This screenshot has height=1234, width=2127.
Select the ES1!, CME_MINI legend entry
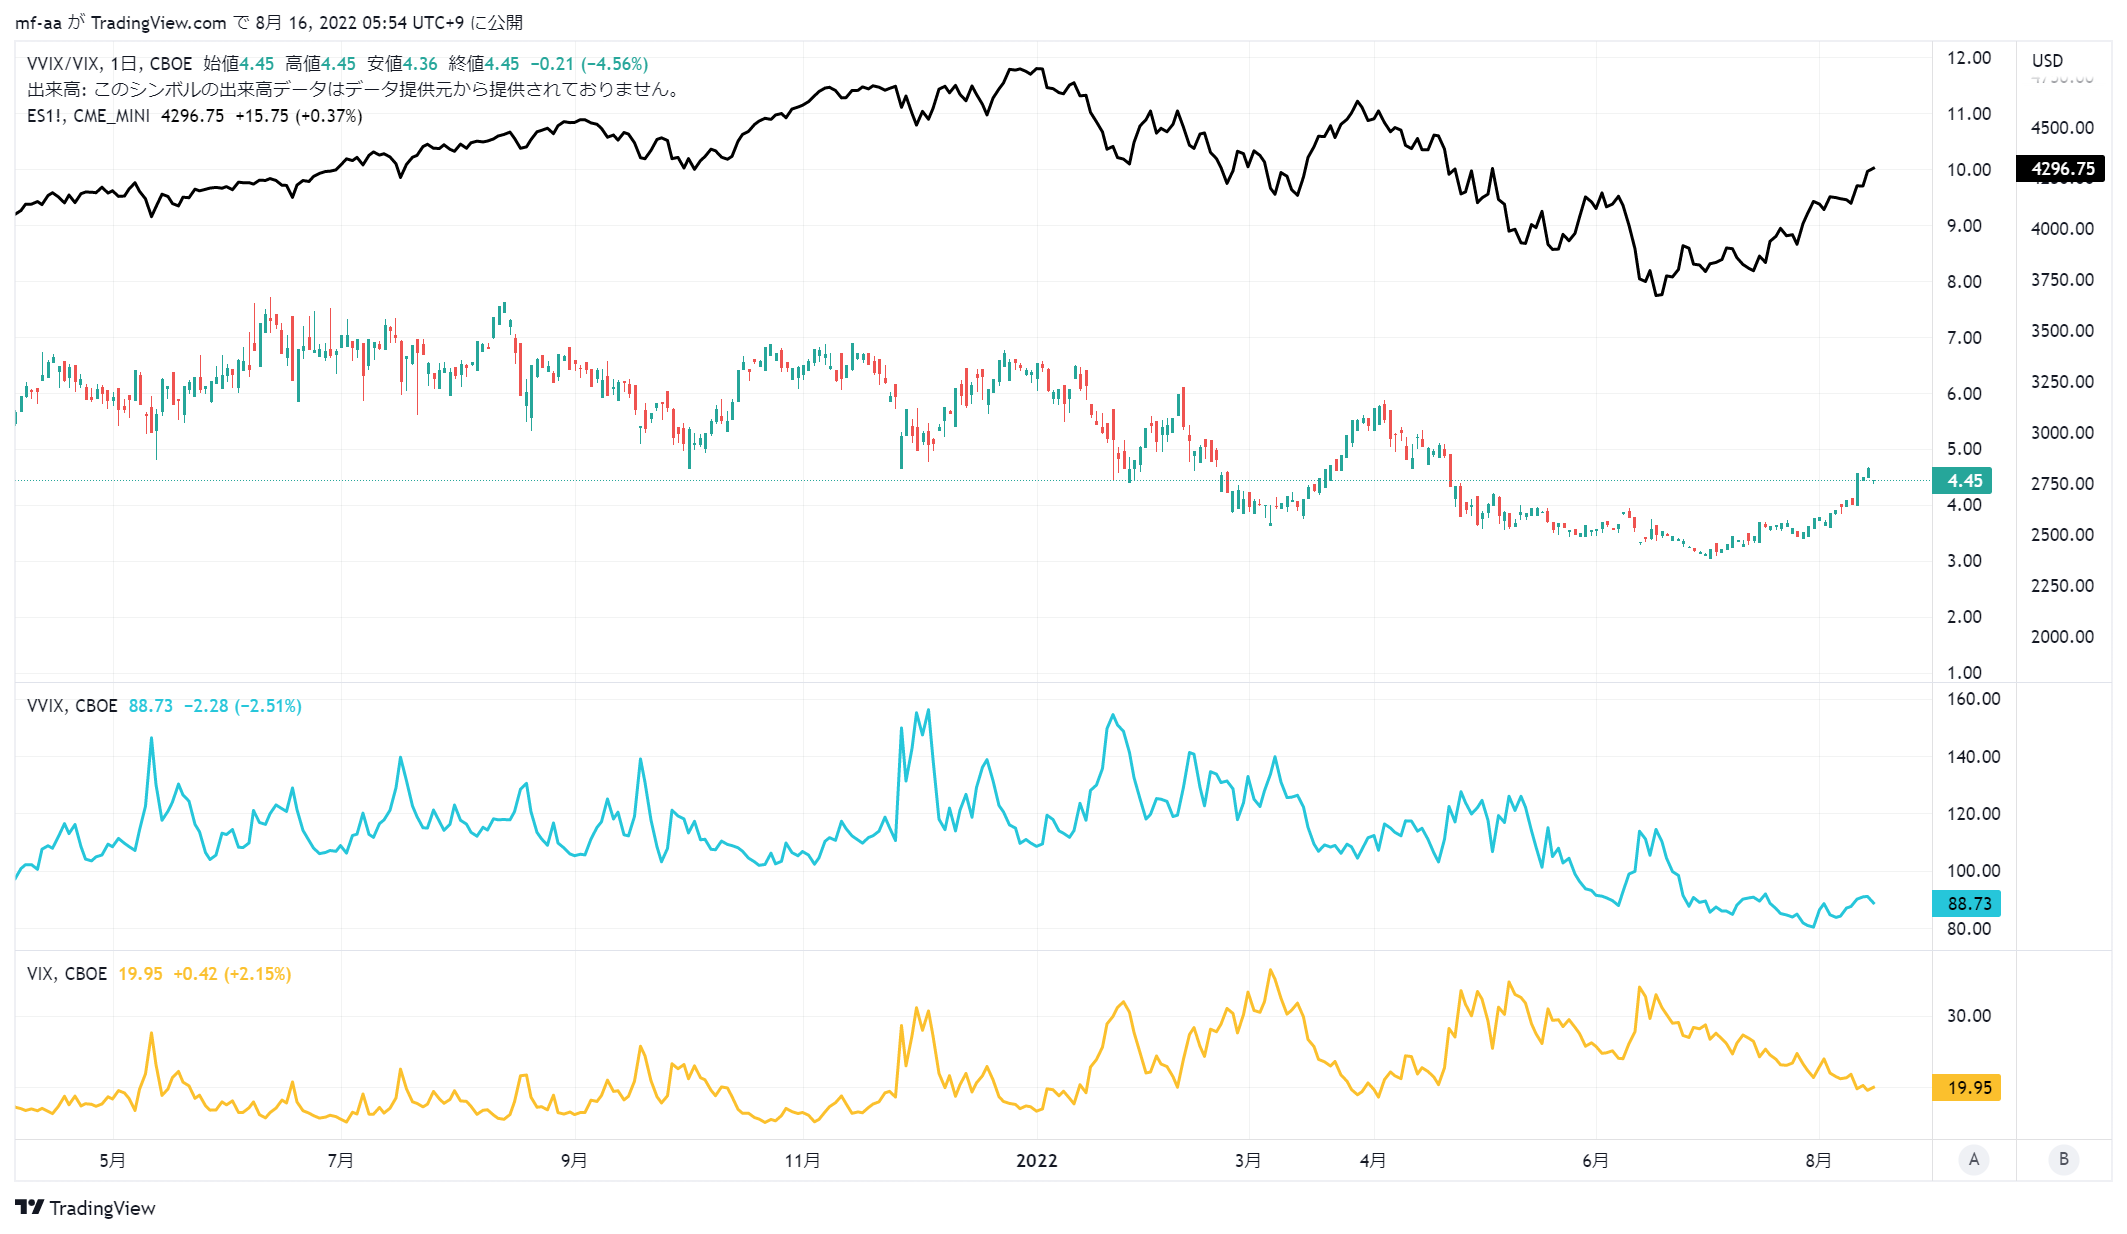pos(89,116)
